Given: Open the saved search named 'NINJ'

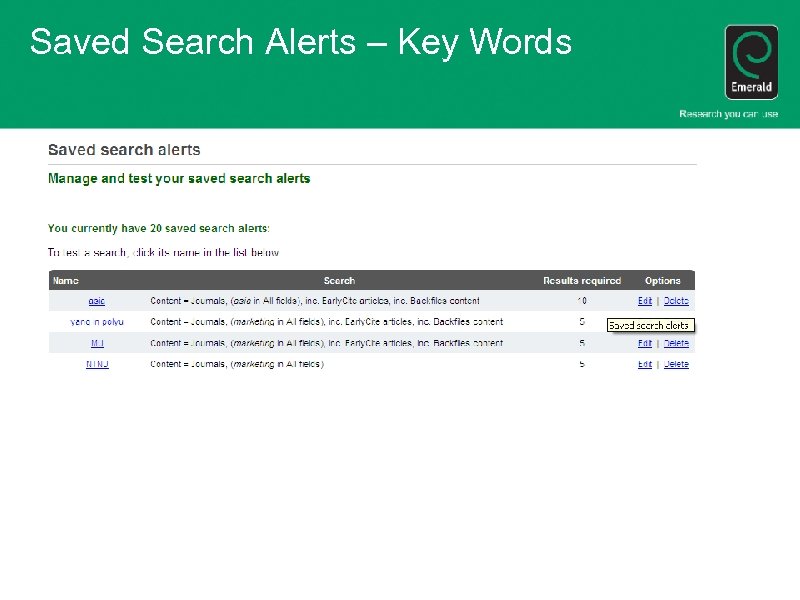Looking at the screenshot, I should 96,364.
